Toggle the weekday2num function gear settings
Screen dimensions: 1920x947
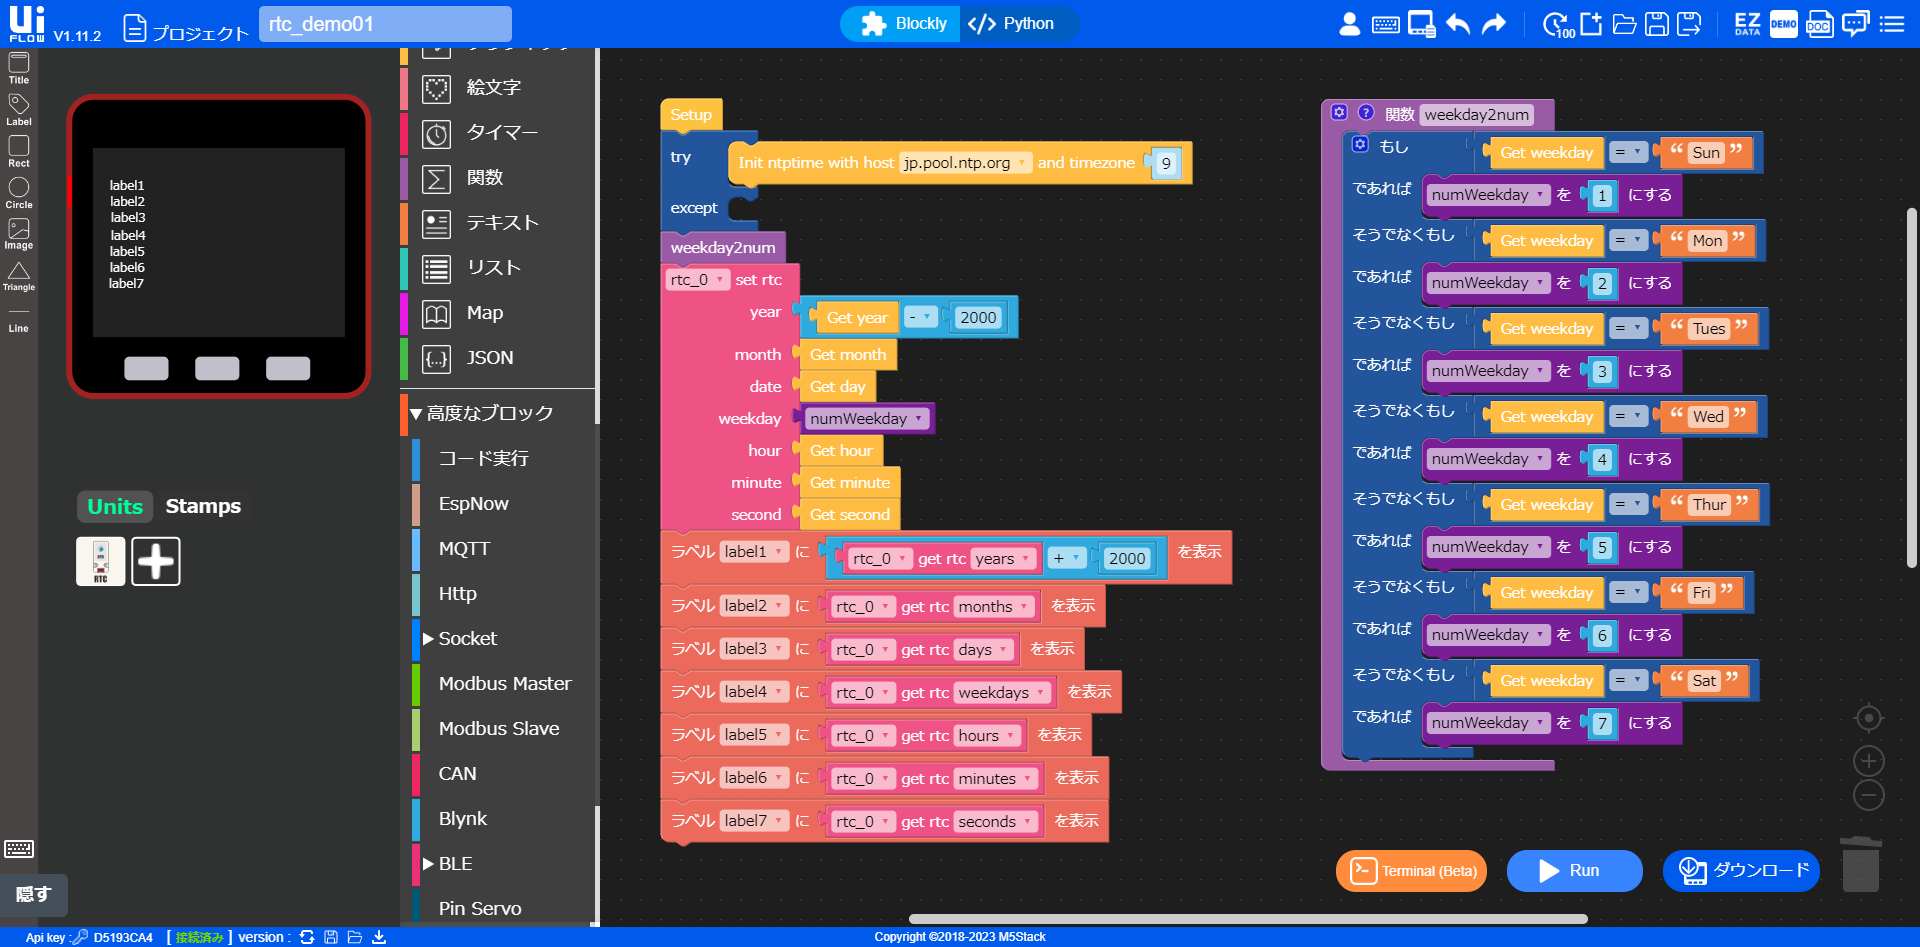[x=1339, y=113]
